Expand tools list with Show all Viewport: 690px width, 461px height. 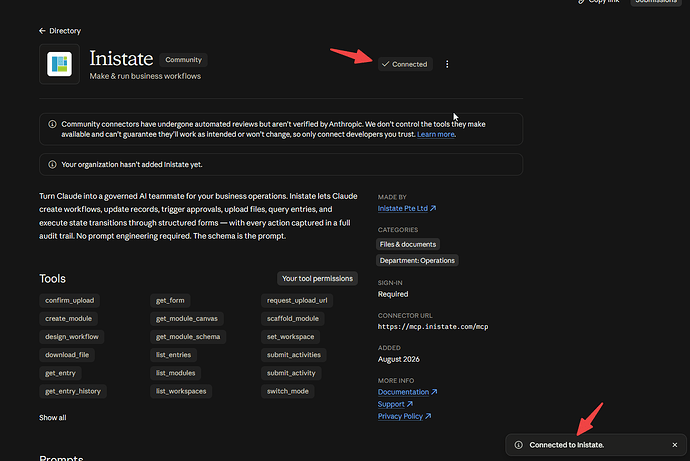tap(53, 417)
